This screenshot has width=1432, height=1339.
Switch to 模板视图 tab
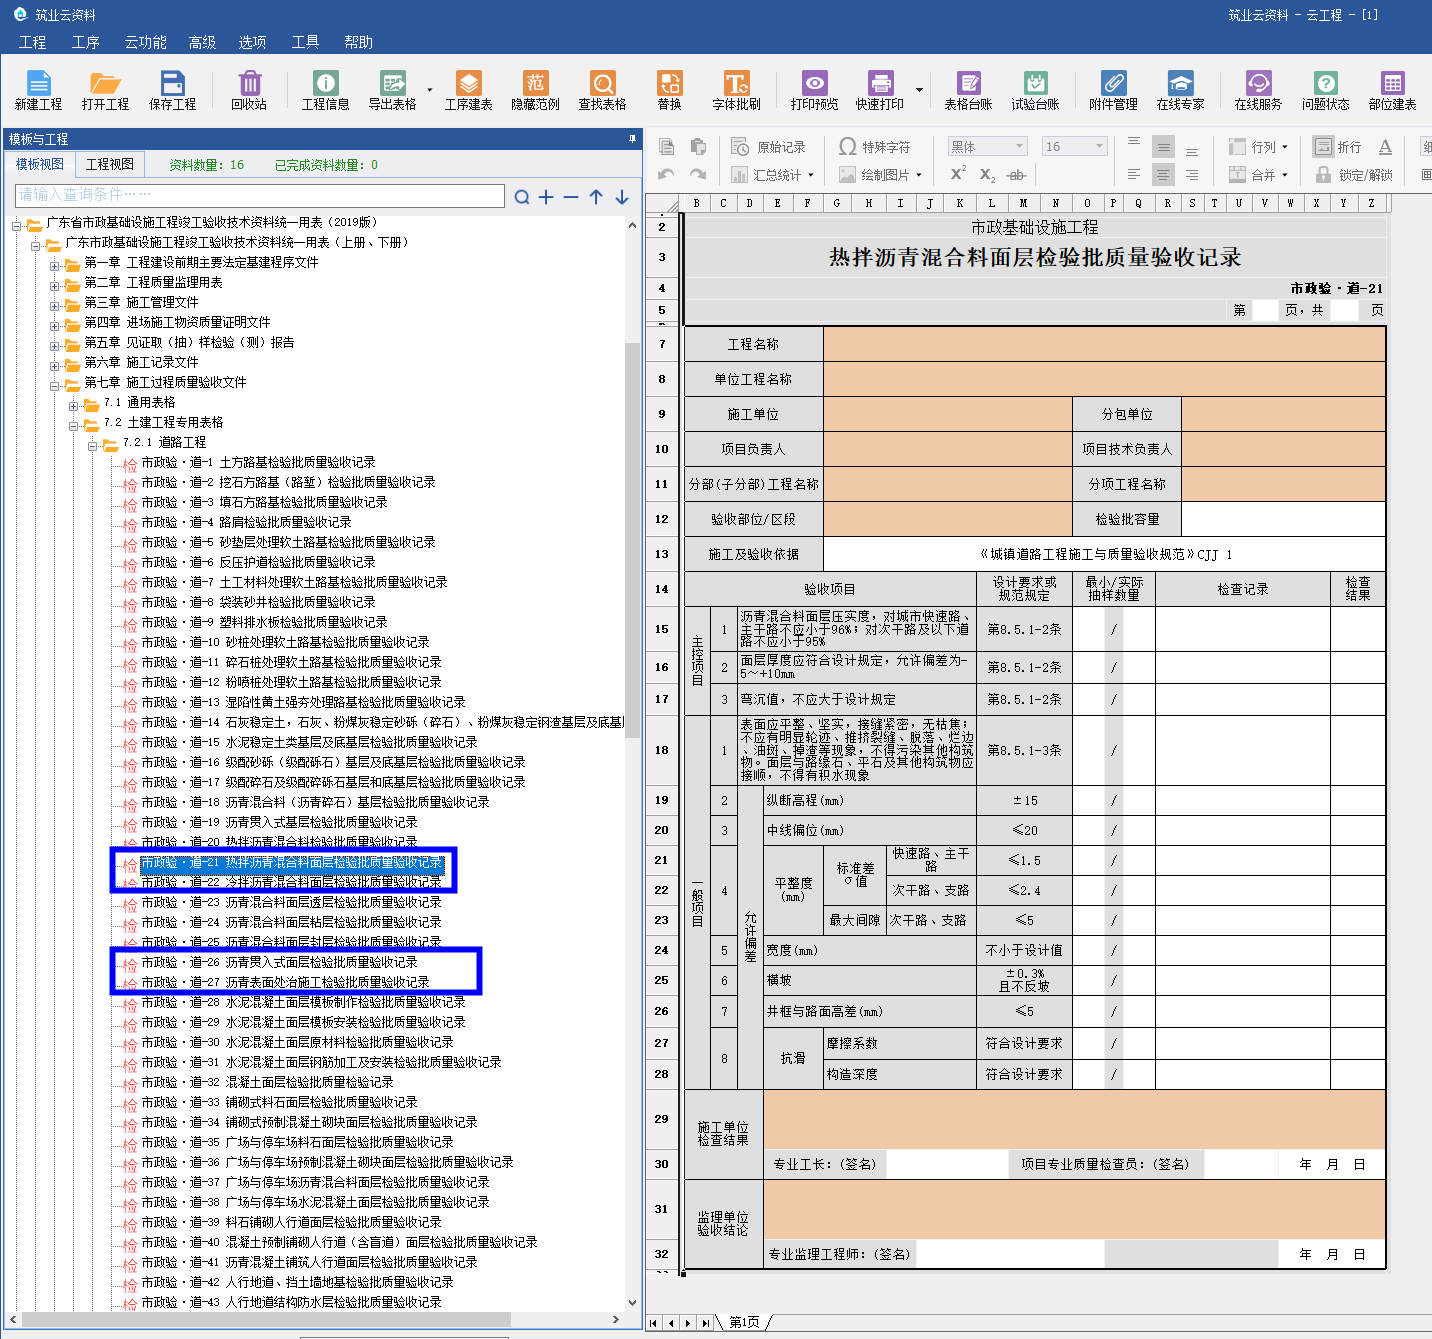tap(40, 164)
